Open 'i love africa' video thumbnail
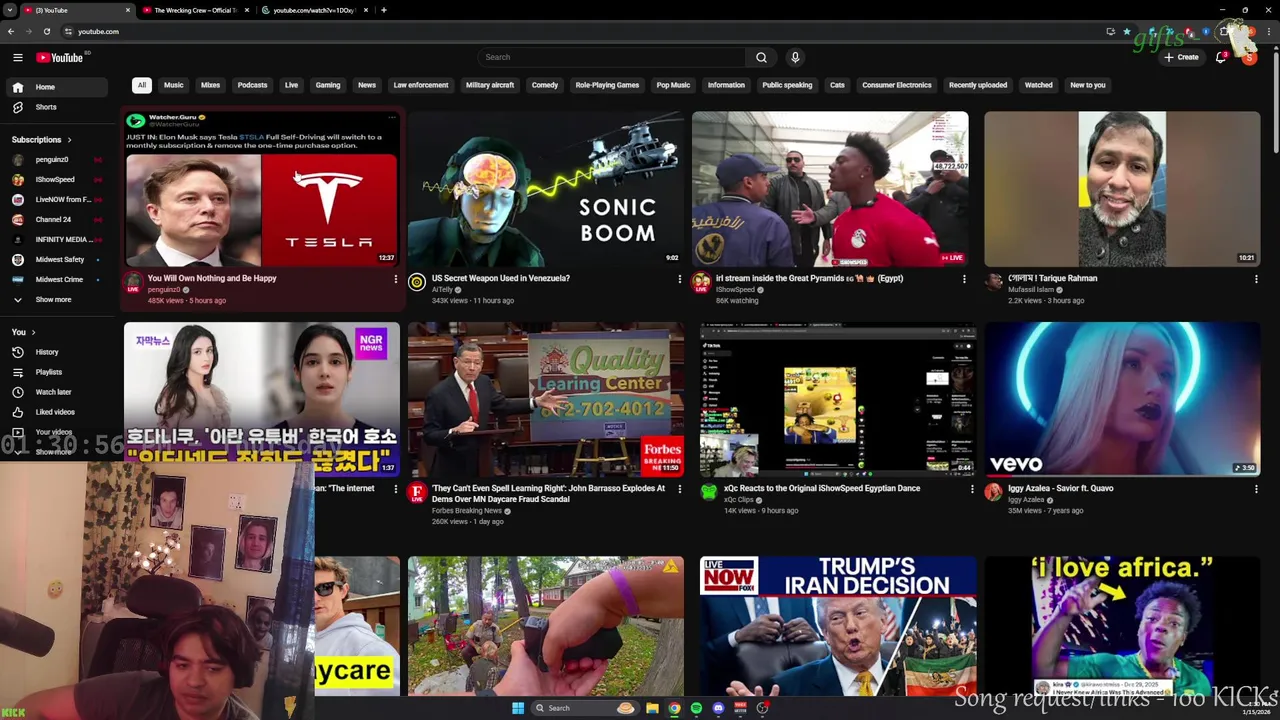Viewport: 1280px width, 720px height. 1122,626
